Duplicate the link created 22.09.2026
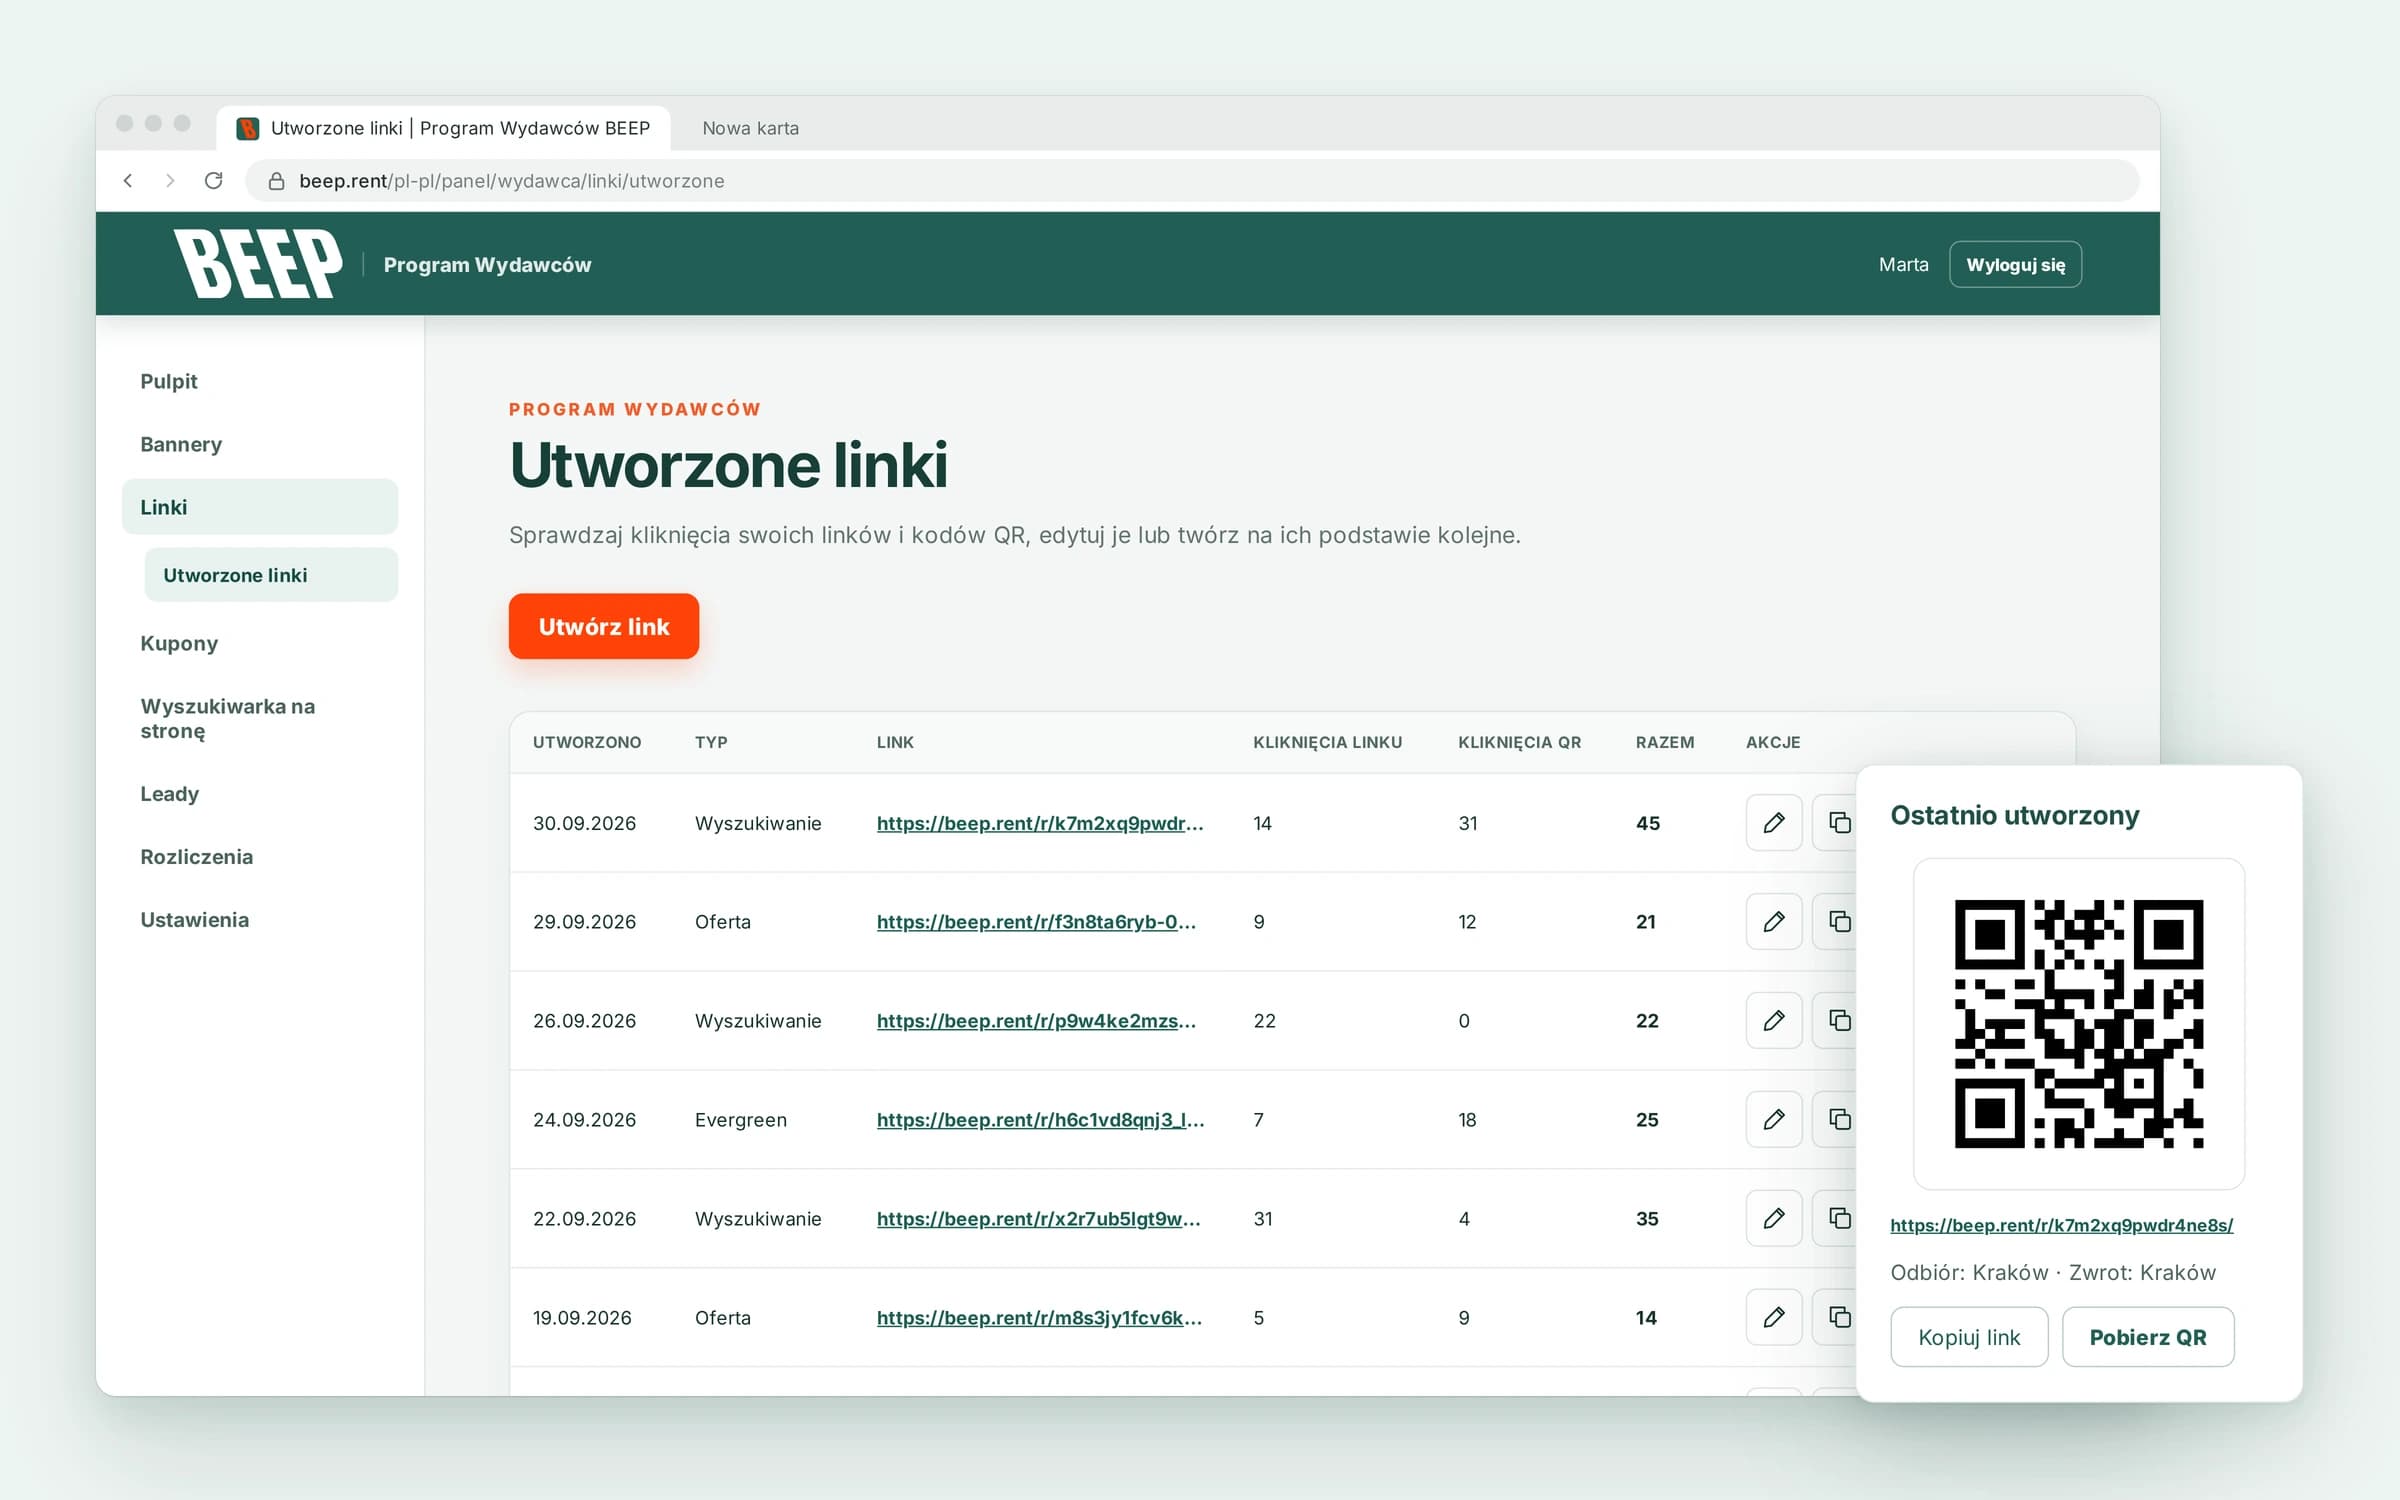The height and width of the screenshot is (1500, 2400). [x=1836, y=1218]
